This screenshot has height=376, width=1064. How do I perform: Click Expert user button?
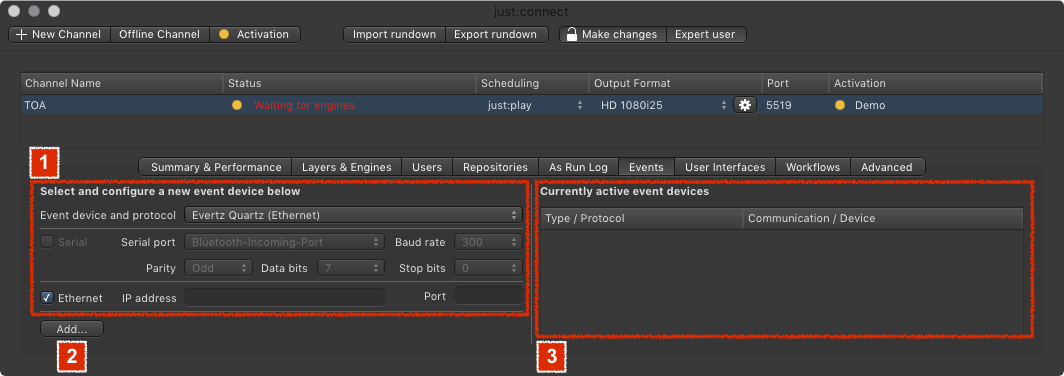tap(706, 34)
